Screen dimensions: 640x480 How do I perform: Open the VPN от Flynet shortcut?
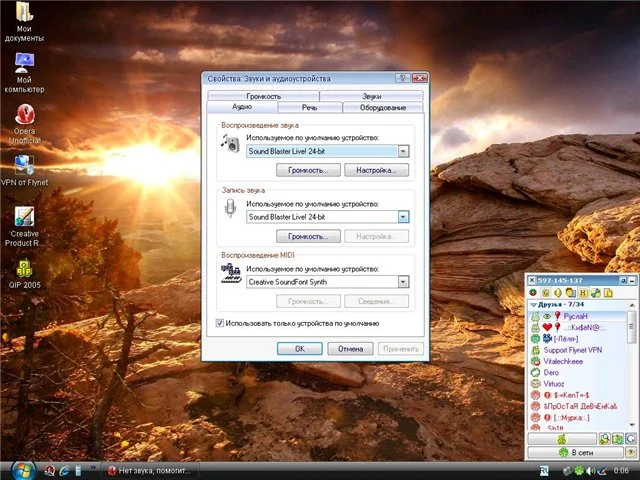[x=25, y=165]
